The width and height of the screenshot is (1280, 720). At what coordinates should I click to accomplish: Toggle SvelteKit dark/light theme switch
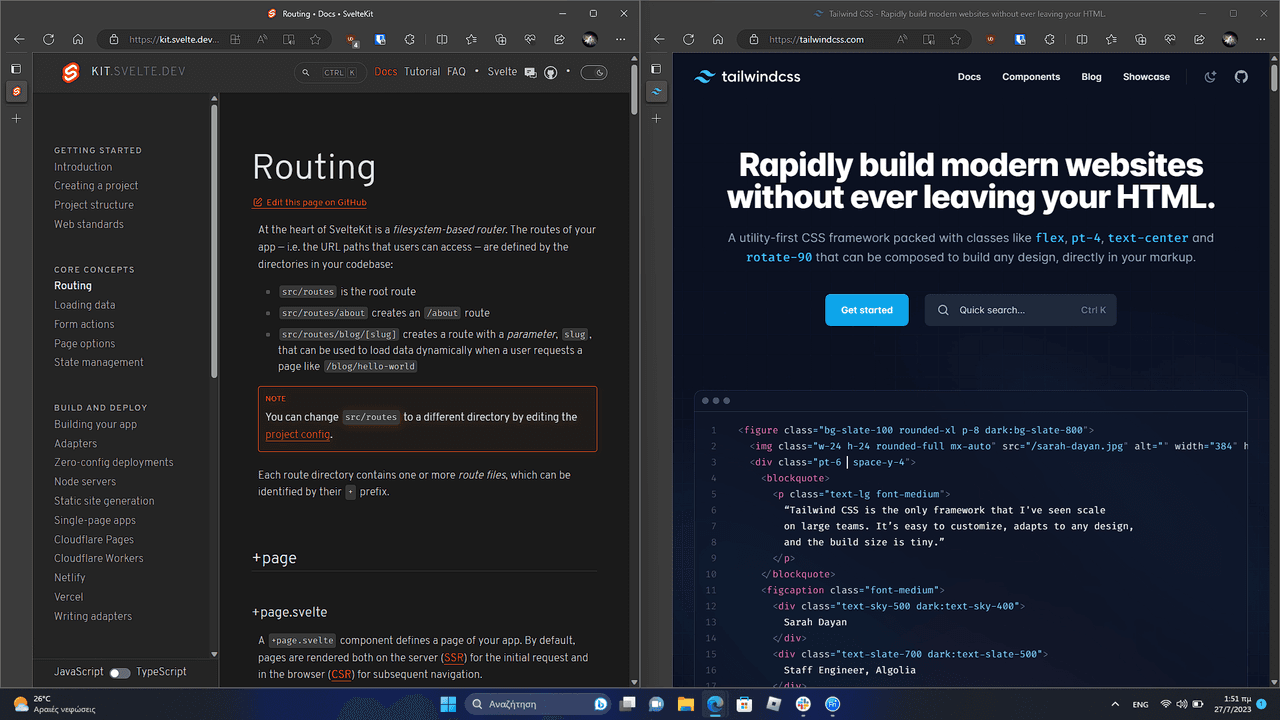[x=594, y=72]
